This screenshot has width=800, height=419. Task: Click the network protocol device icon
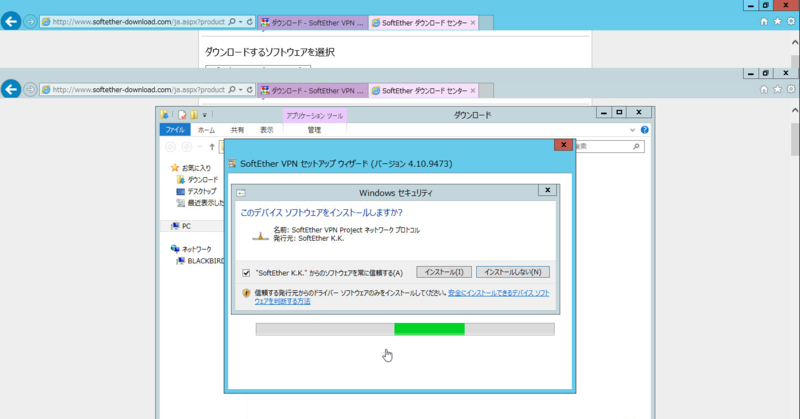click(x=260, y=235)
